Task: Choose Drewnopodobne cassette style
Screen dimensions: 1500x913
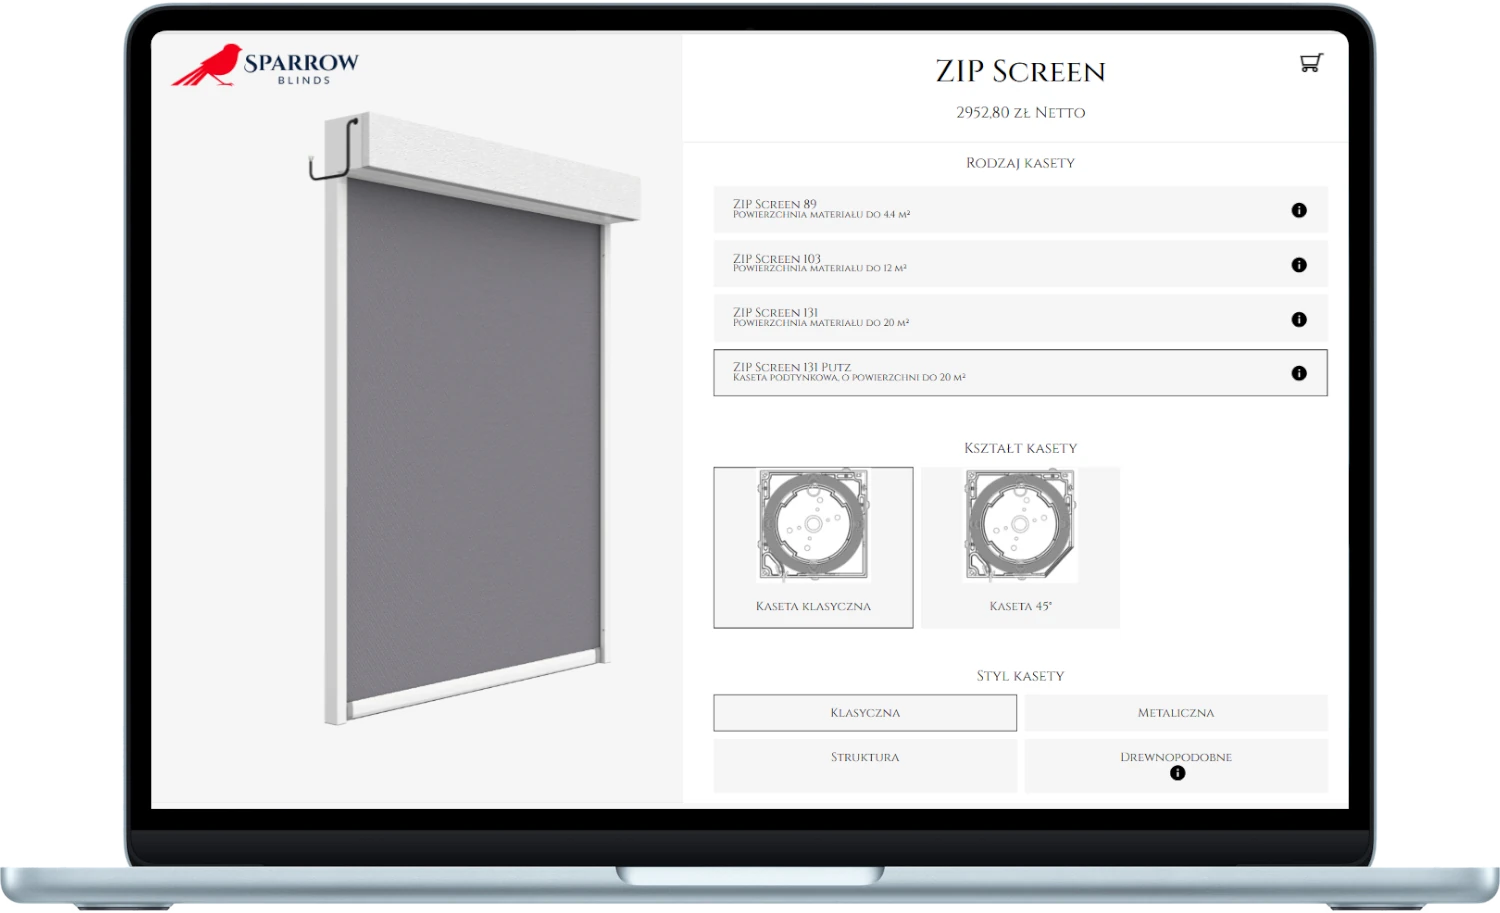Action: pos(1176,766)
